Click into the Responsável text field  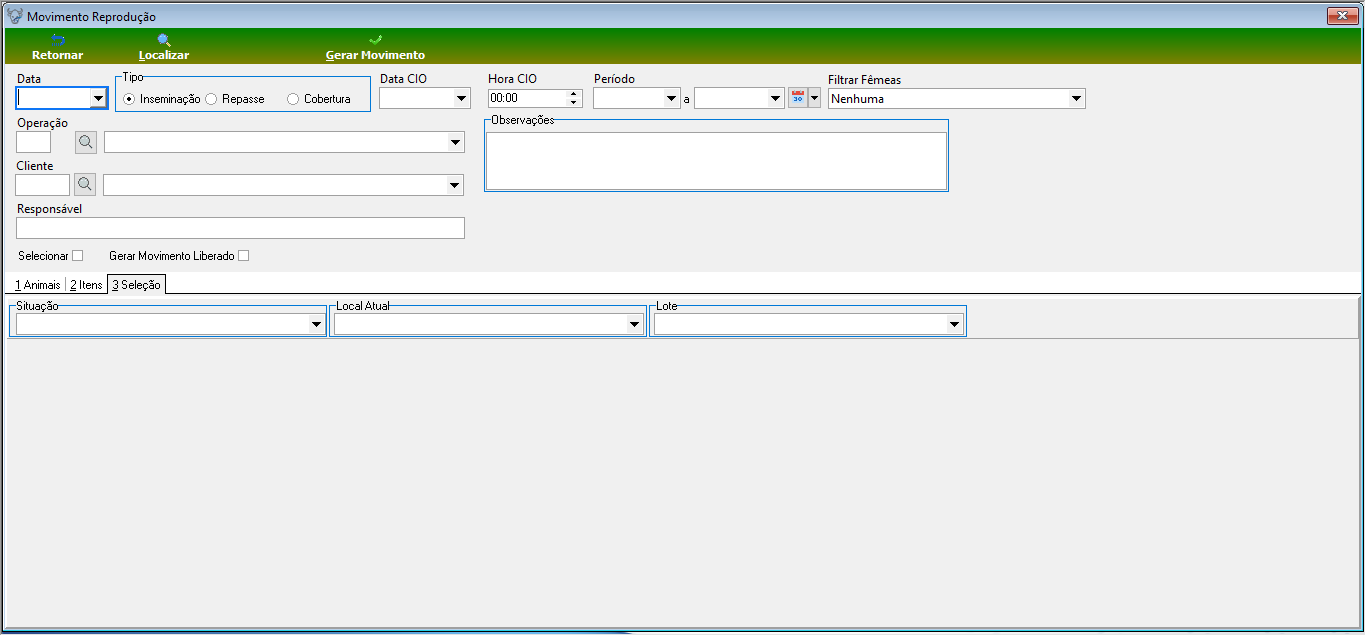pos(241,228)
